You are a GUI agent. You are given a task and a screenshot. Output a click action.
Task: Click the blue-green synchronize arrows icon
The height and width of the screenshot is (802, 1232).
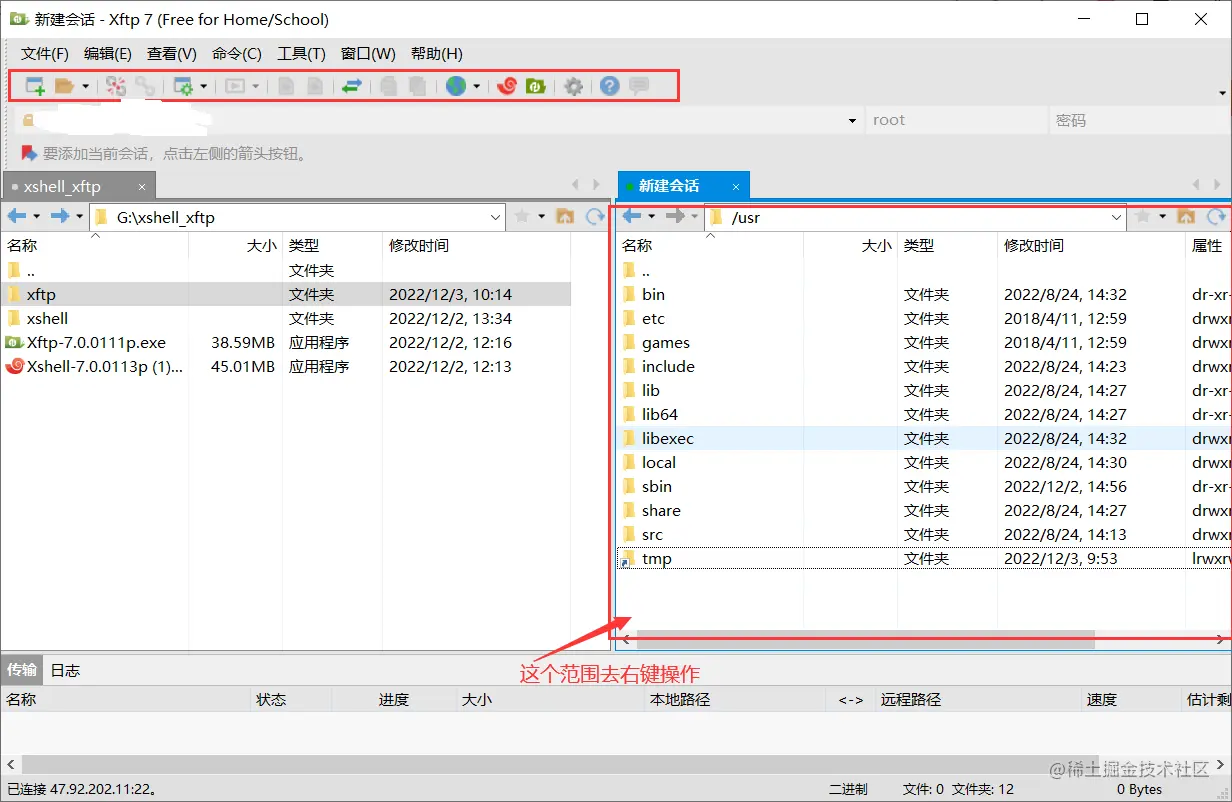[351, 86]
